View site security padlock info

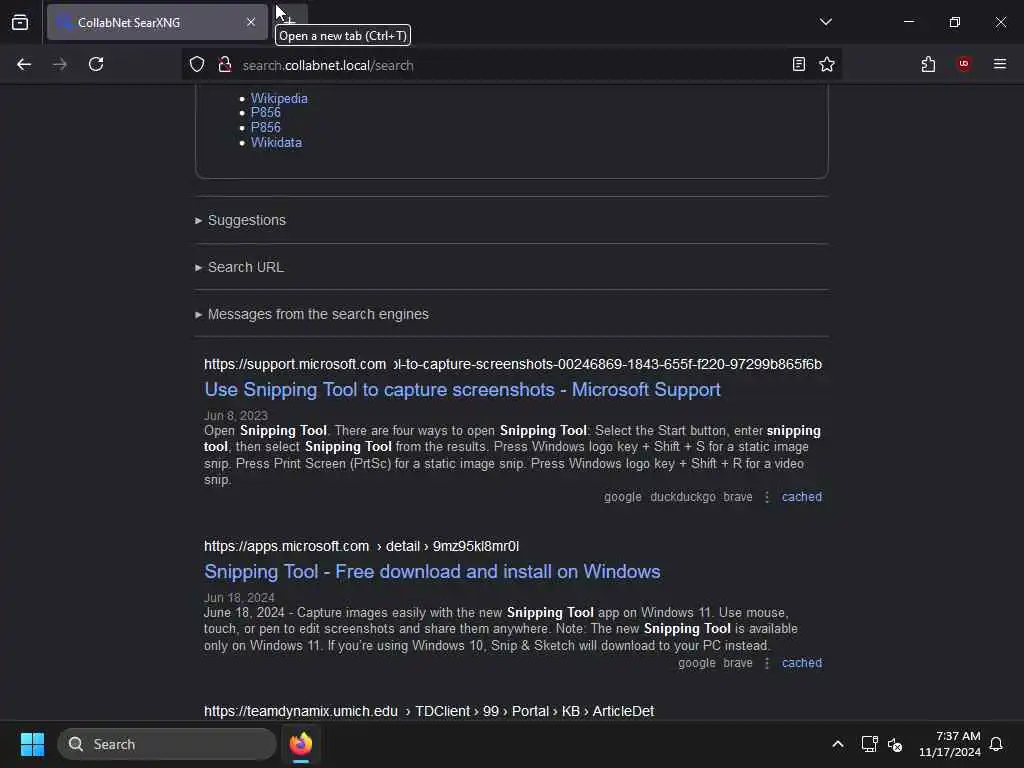(x=225, y=64)
